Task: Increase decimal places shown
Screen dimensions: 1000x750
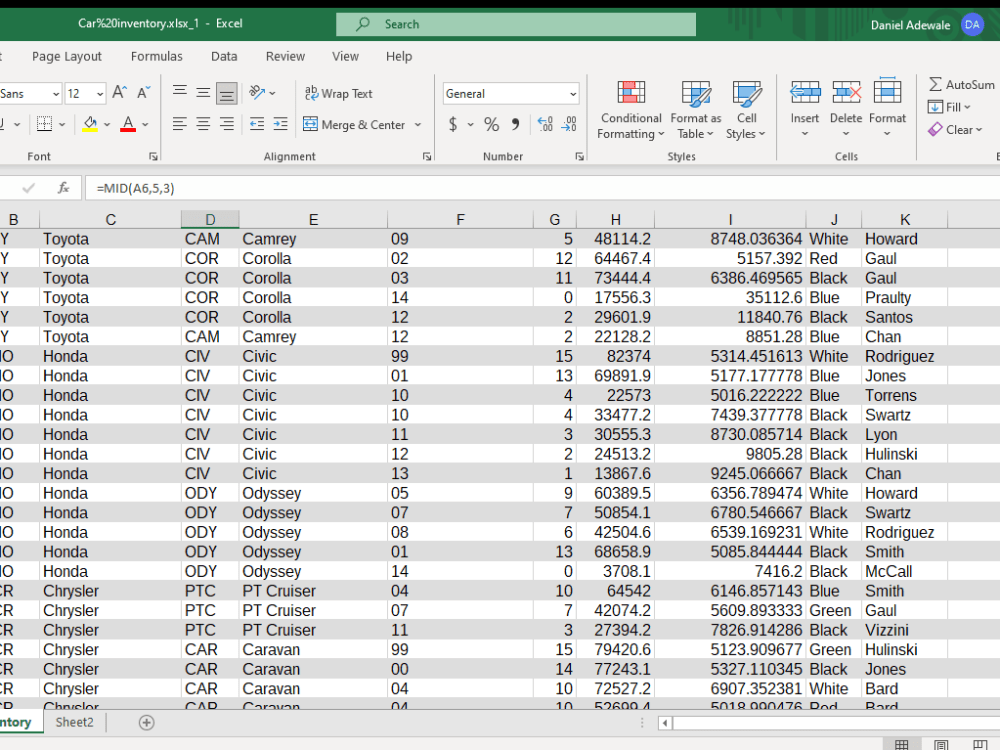Action: tap(545, 124)
